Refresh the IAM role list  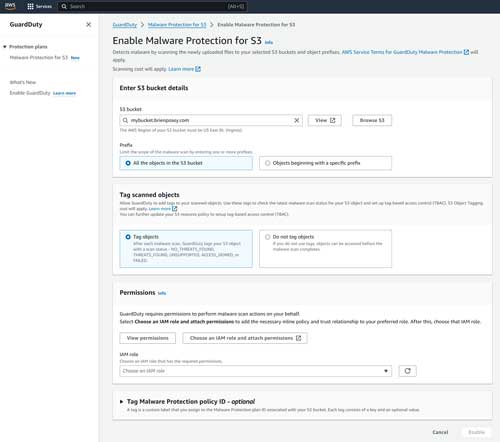(x=407, y=371)
